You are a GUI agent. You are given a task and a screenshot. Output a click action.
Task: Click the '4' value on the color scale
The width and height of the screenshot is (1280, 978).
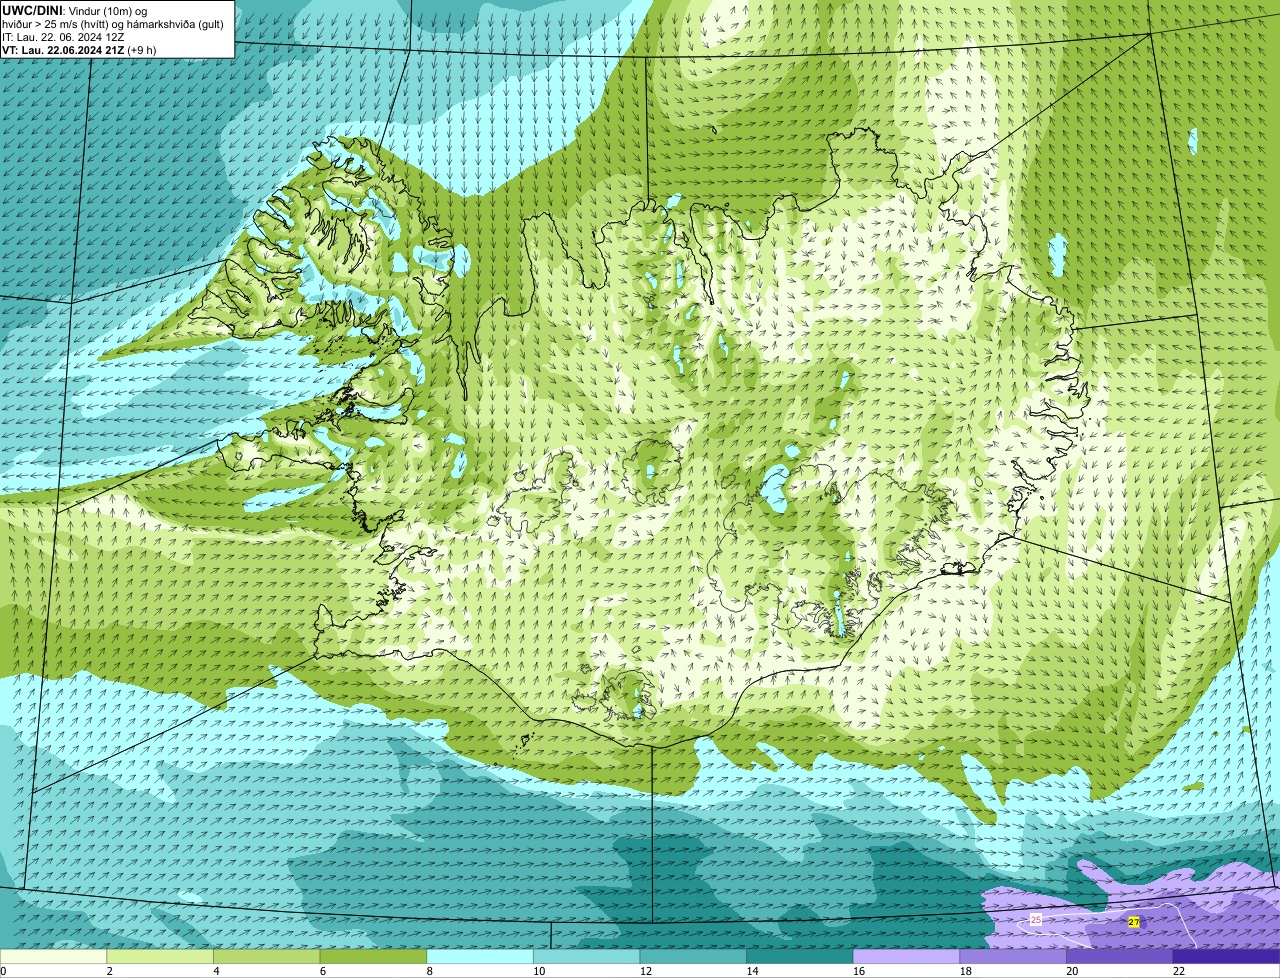click(216, 971)
